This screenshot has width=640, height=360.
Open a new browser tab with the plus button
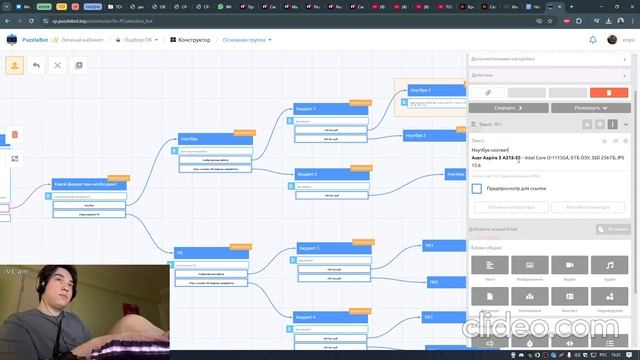click(x=571, y=7)
